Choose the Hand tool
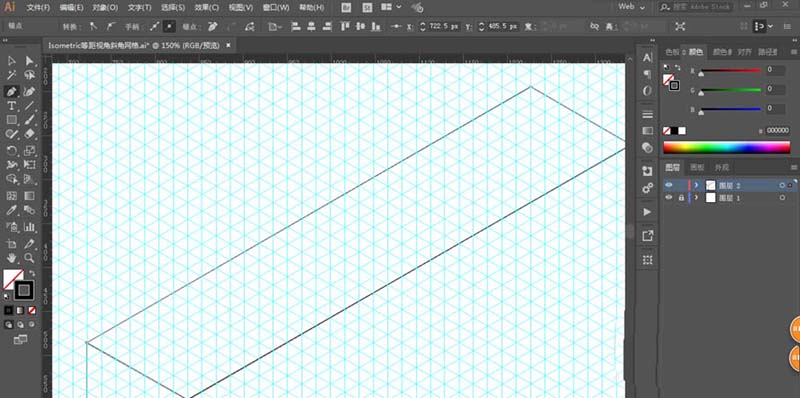Screen dimensions: 800x398 pyautogui.click(x=11, y=258)
